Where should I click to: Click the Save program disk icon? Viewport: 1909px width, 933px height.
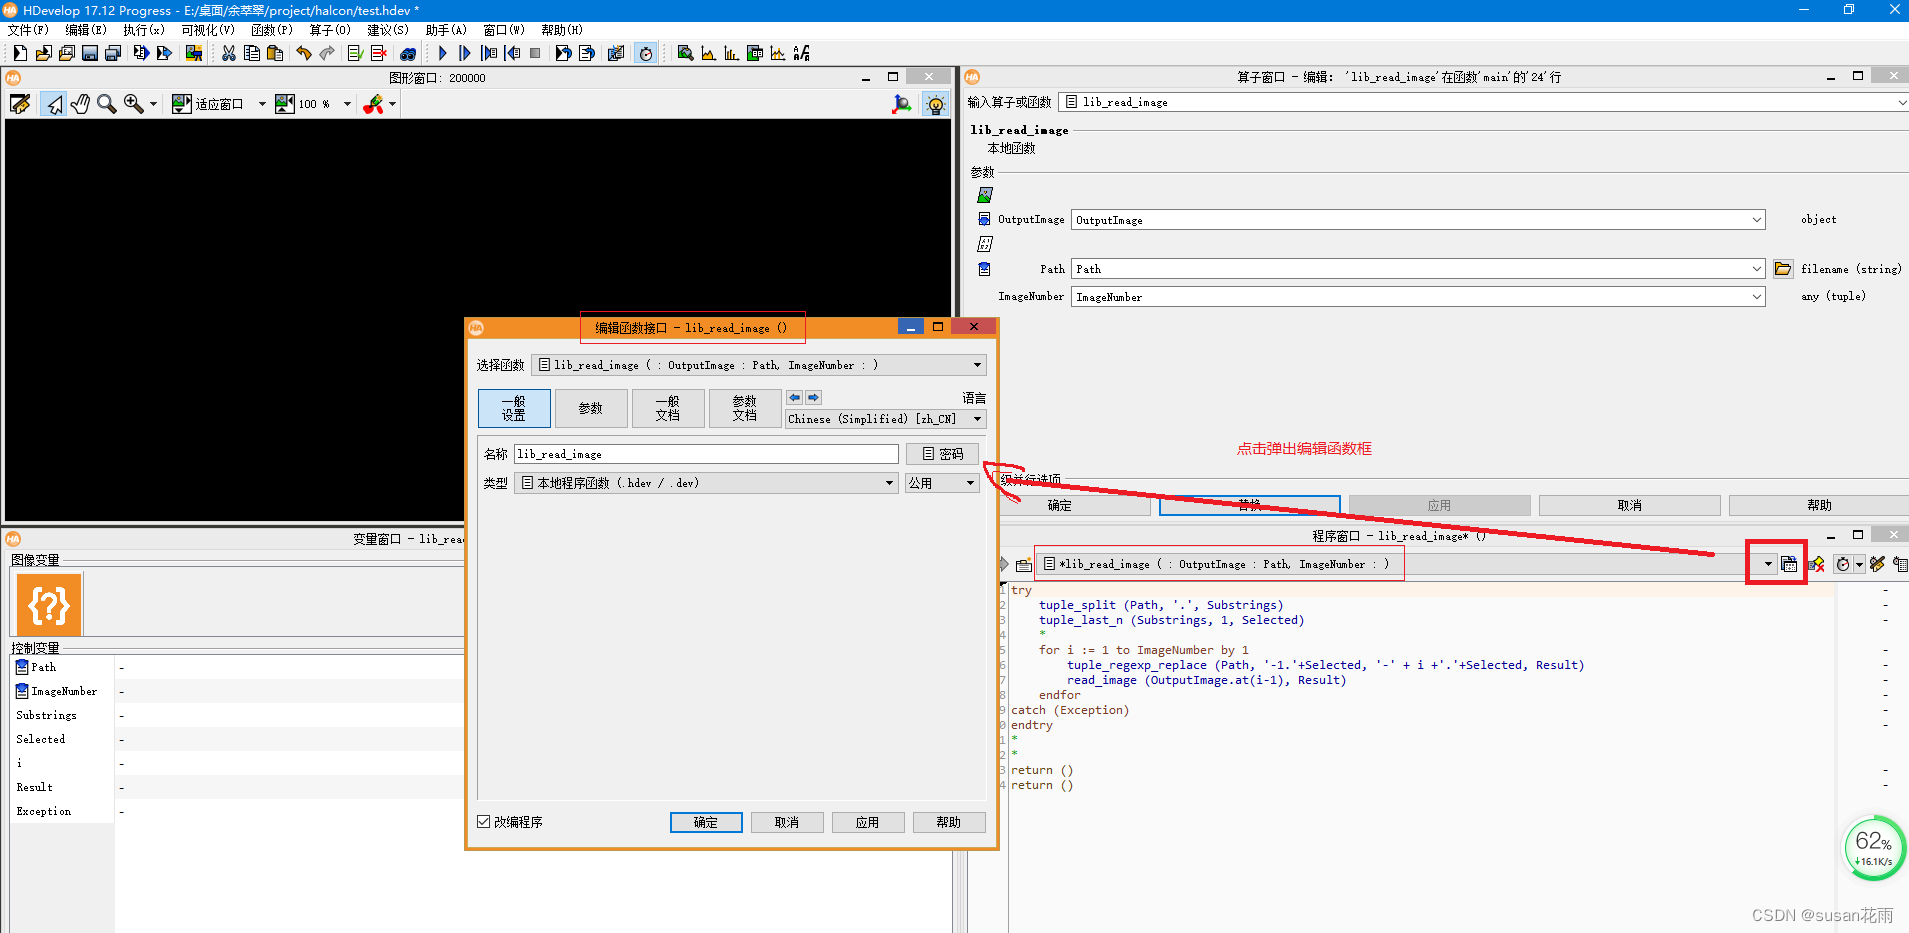(90, 53)
